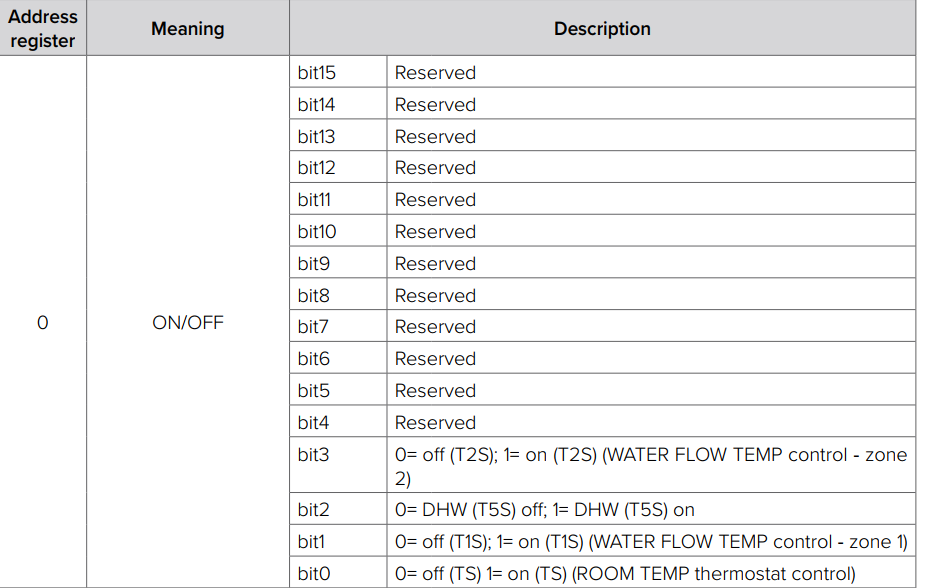Select the bit10 label
Image resolution: width=939 pixels, height=588 pixels.
[317, 231]
